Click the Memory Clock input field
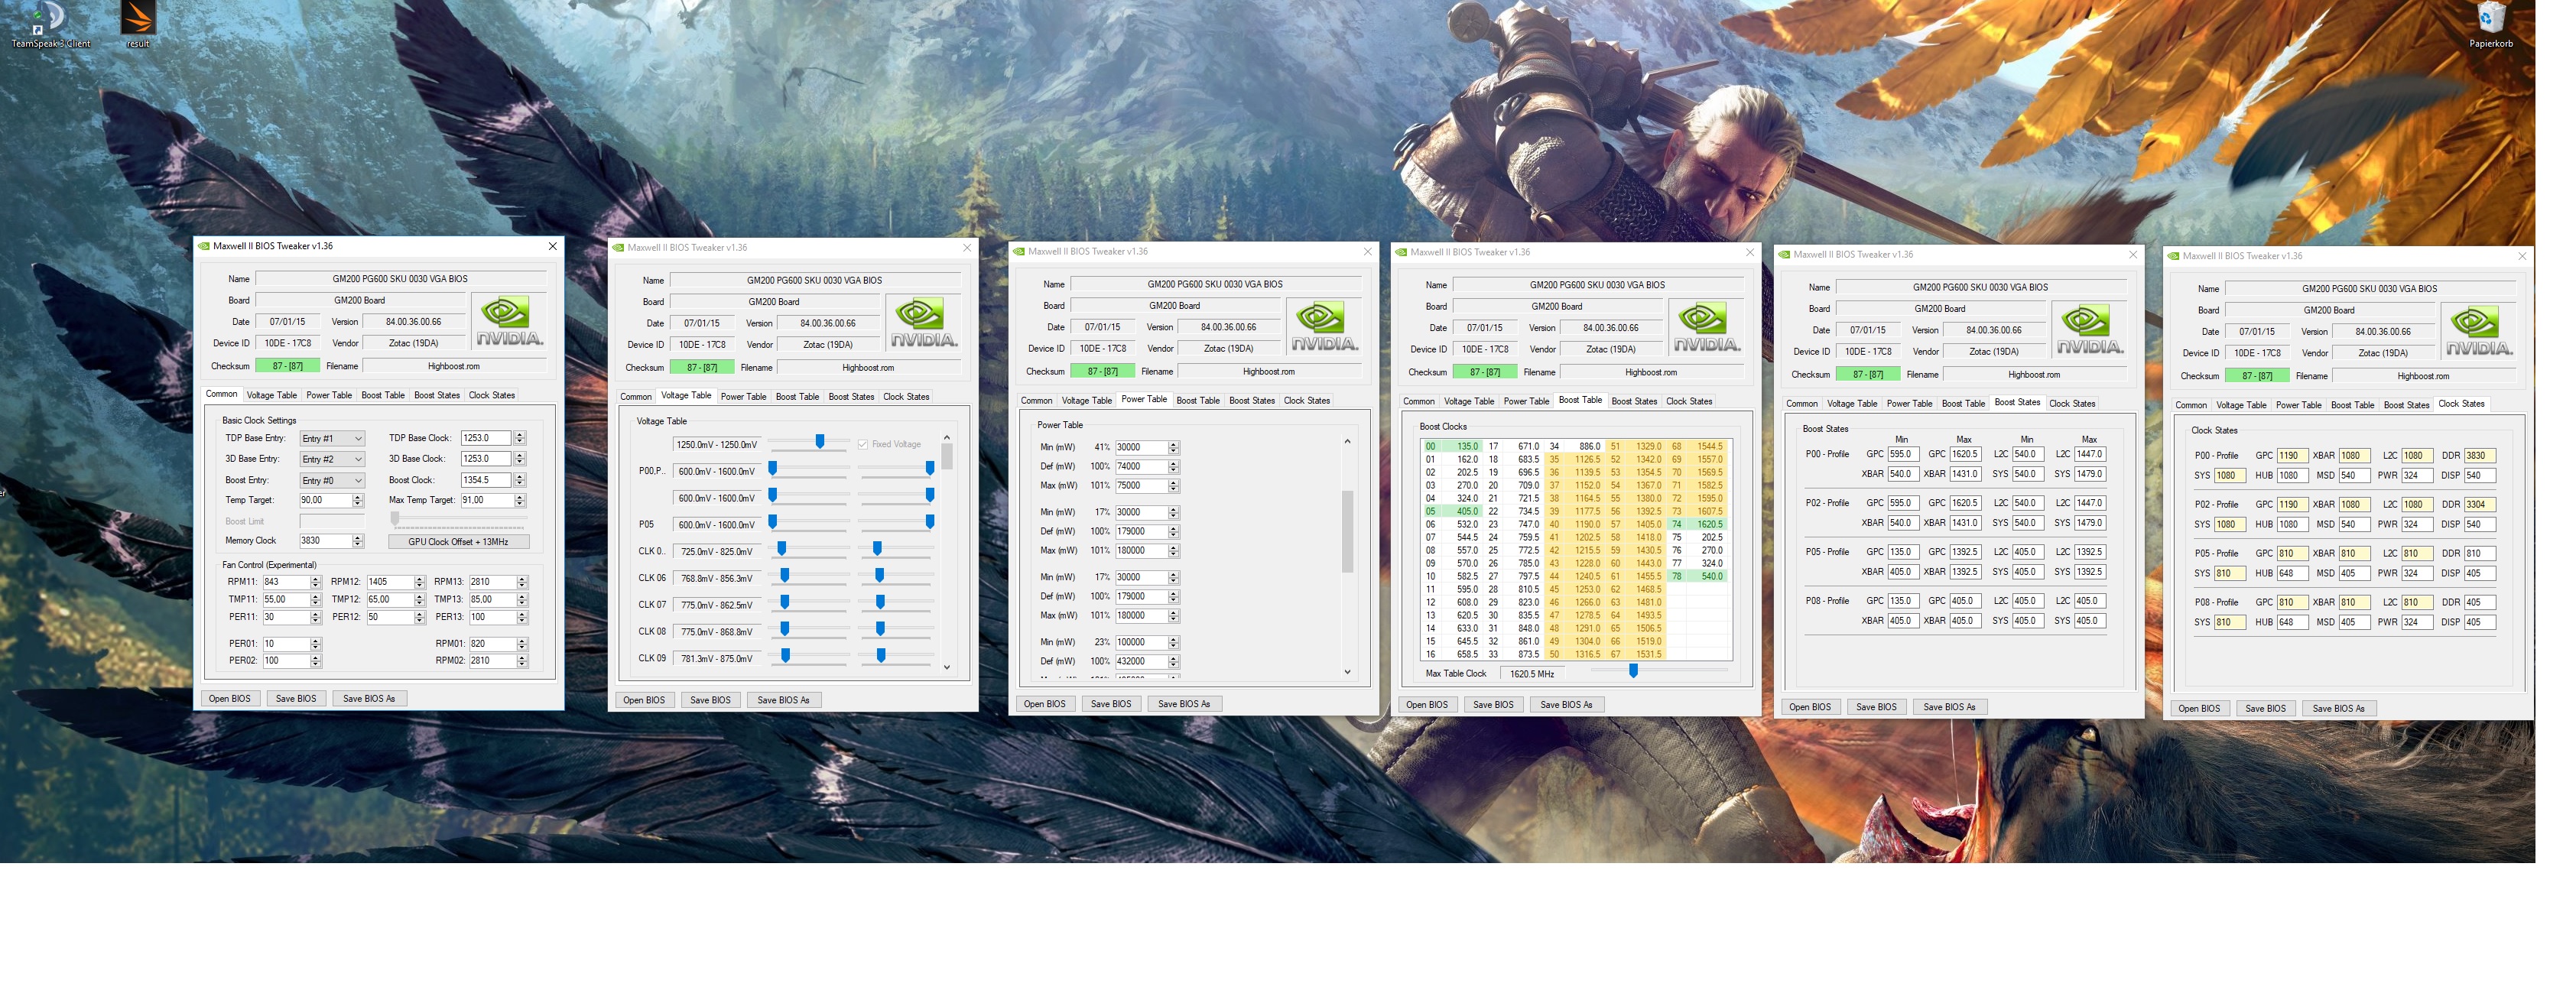This screenshot has width=2576, height=990. pos(325,541)
